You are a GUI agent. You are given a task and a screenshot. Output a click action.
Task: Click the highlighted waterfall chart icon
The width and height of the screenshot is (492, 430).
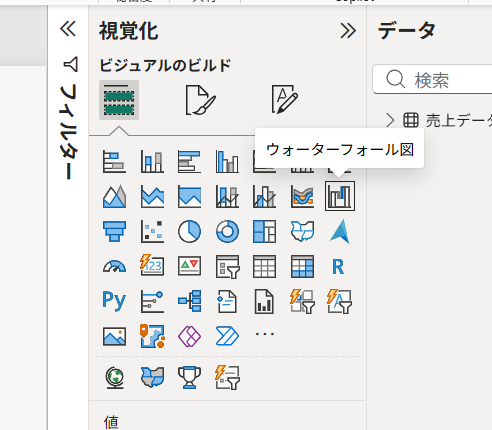point(340,196)
